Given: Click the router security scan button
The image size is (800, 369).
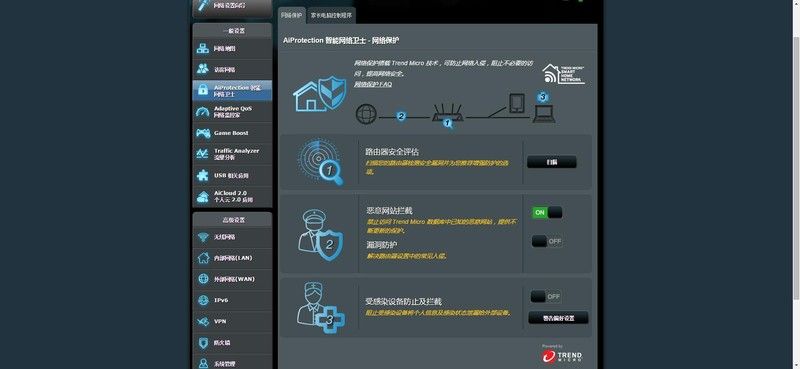Looking at the screenshot, I should point(552,162).
